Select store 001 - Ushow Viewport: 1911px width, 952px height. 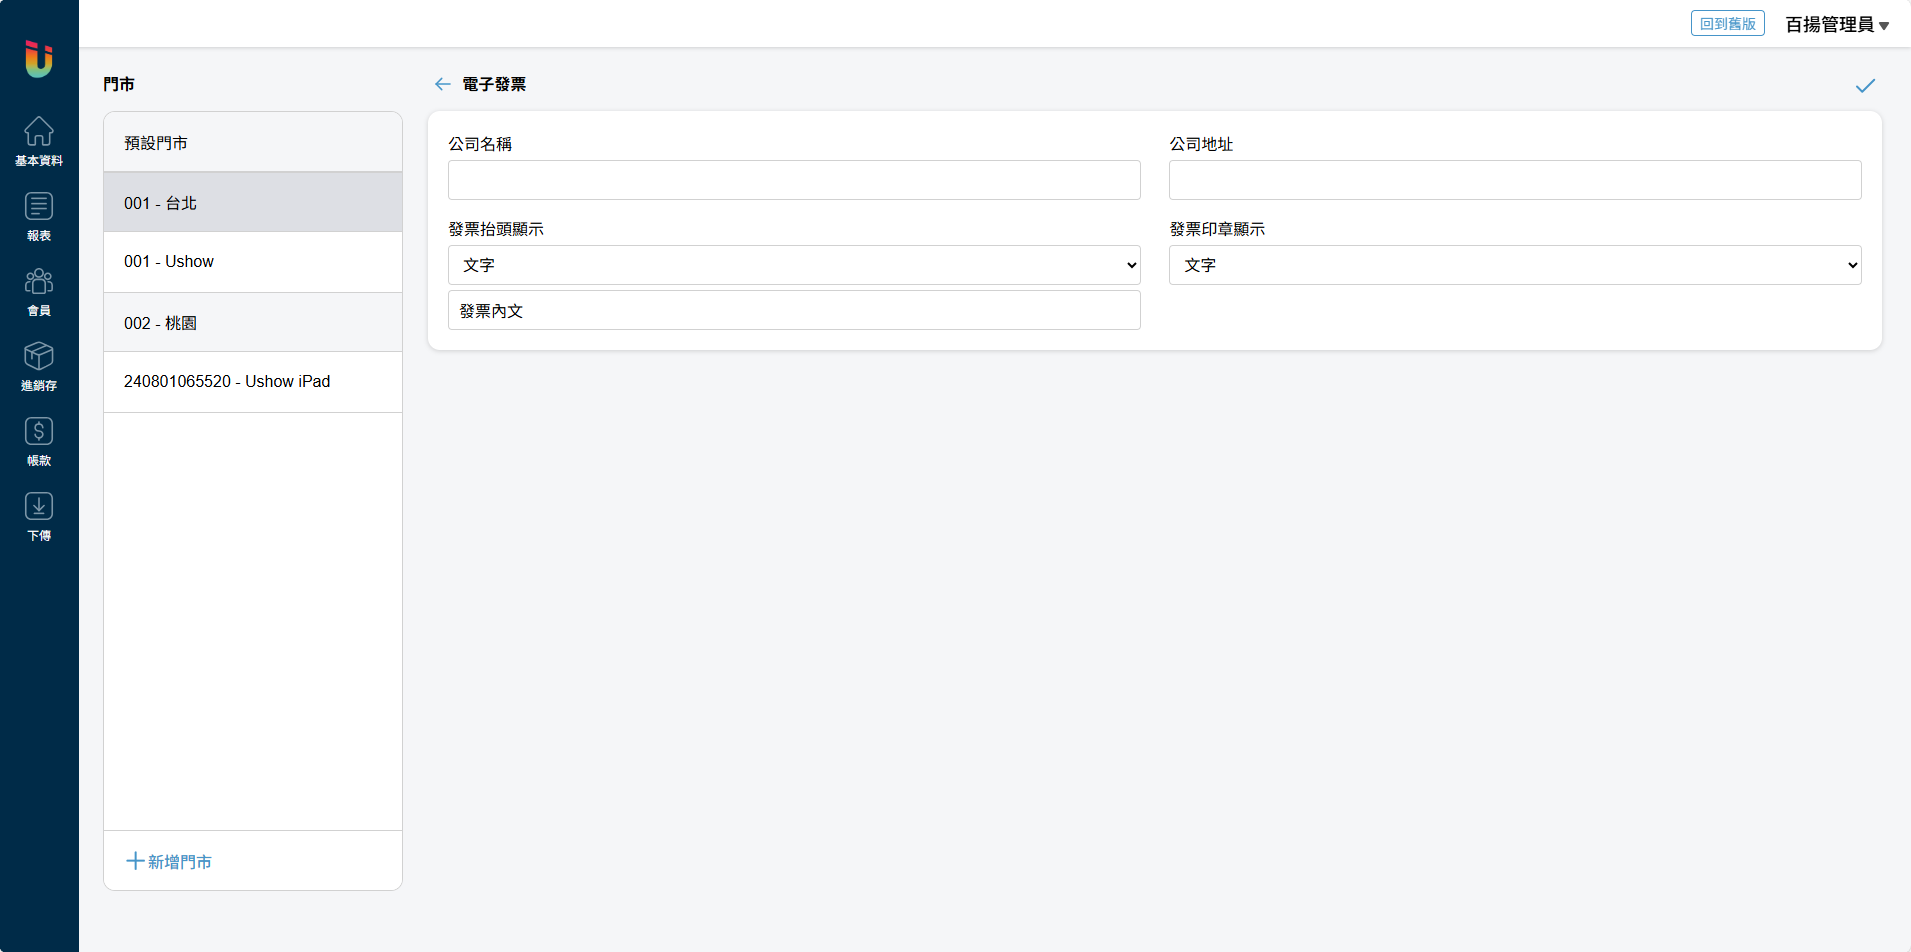253,262
